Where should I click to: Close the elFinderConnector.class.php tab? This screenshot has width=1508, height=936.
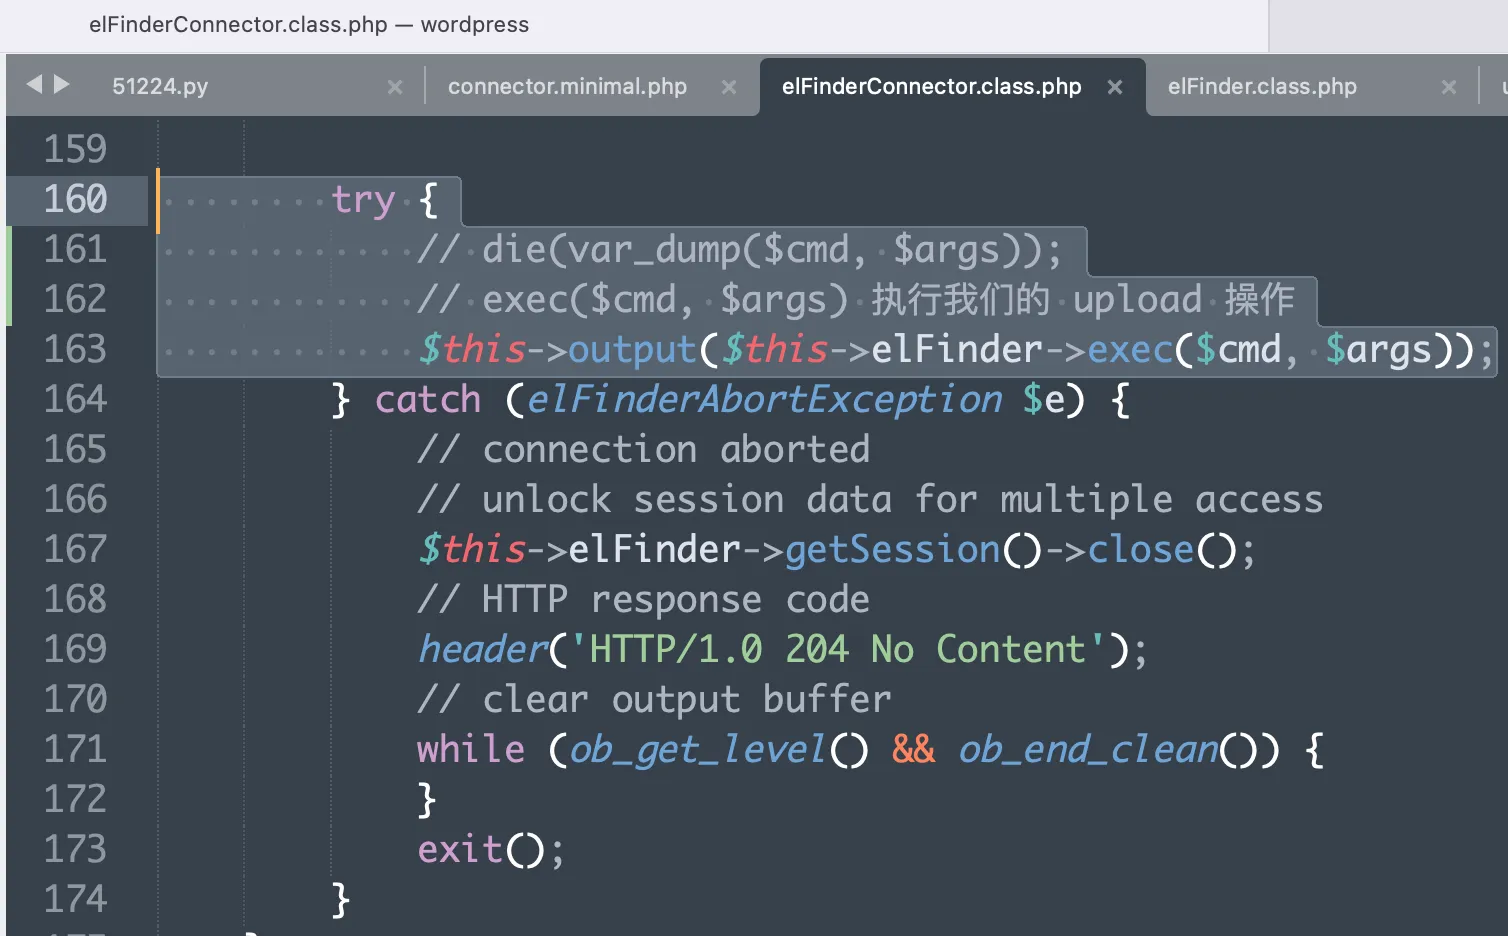point(1115,87)
